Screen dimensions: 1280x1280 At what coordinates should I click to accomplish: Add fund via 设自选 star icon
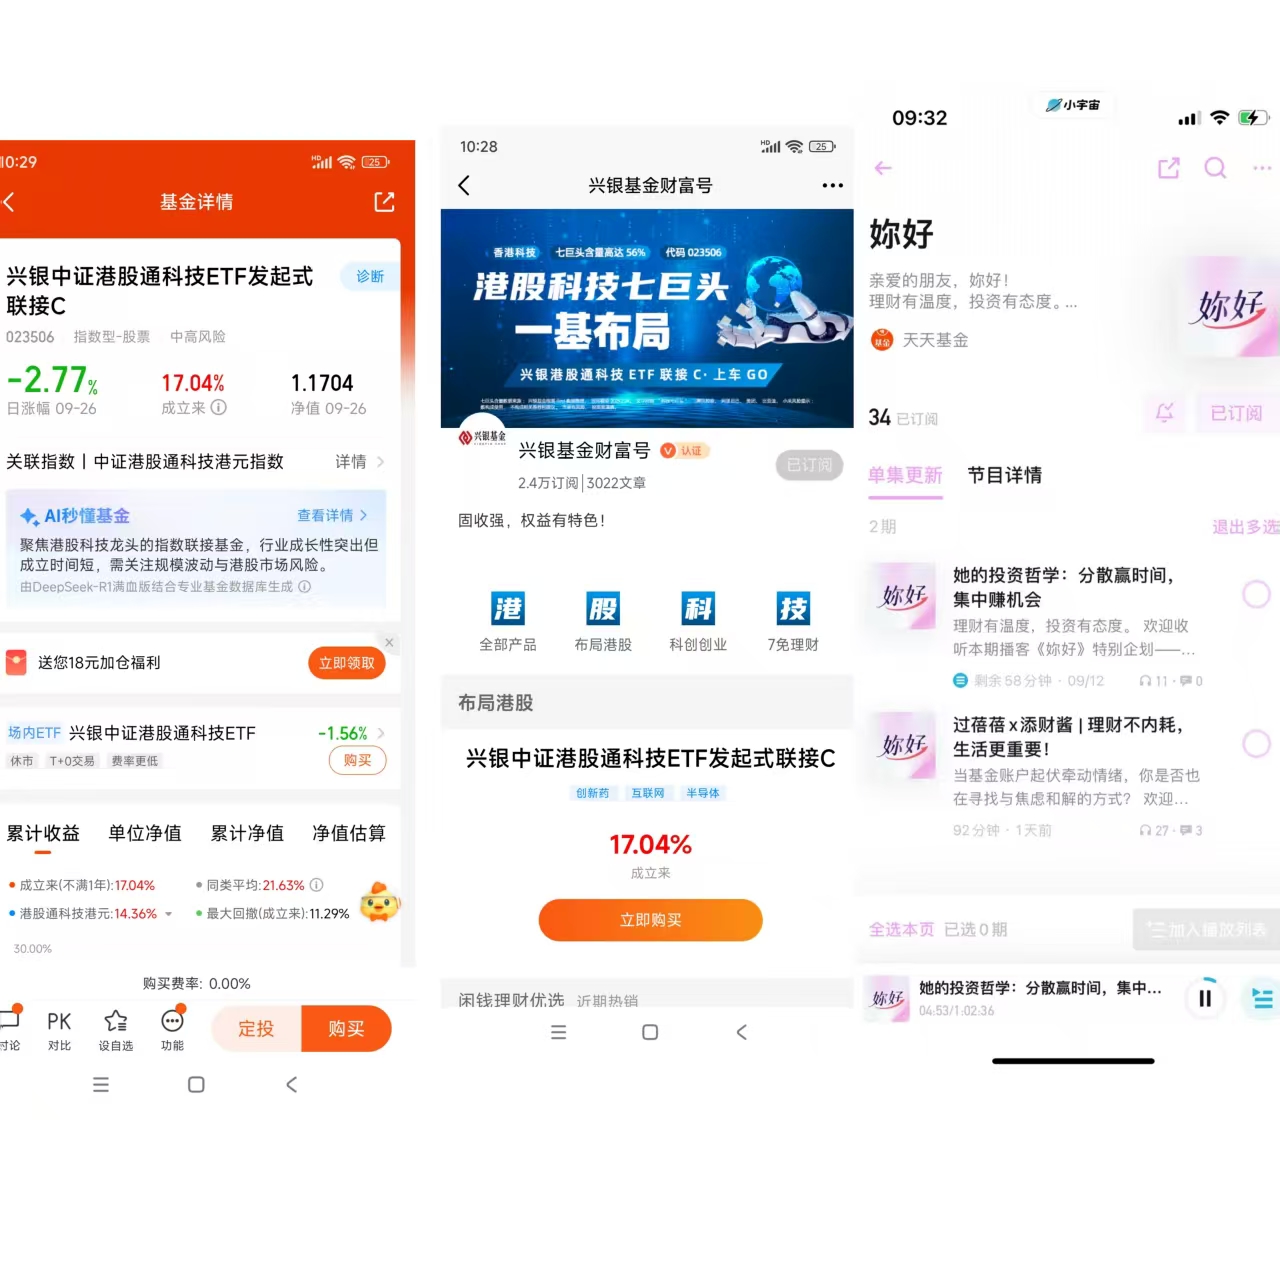tap(116, 1030)
